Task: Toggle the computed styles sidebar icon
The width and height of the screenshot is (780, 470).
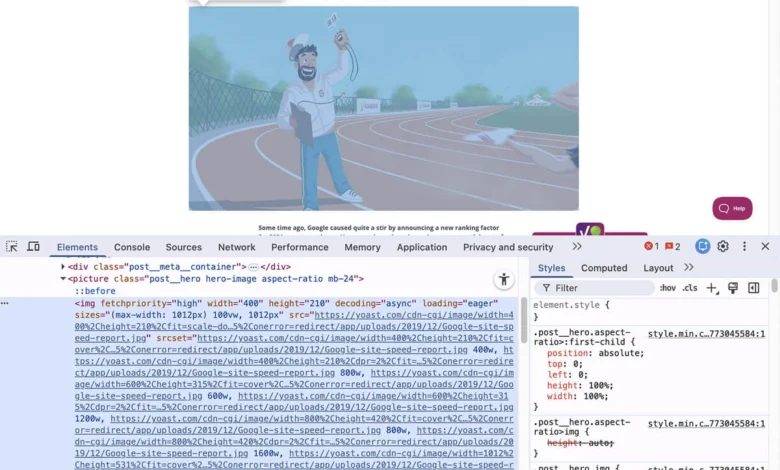Action: 753,288
